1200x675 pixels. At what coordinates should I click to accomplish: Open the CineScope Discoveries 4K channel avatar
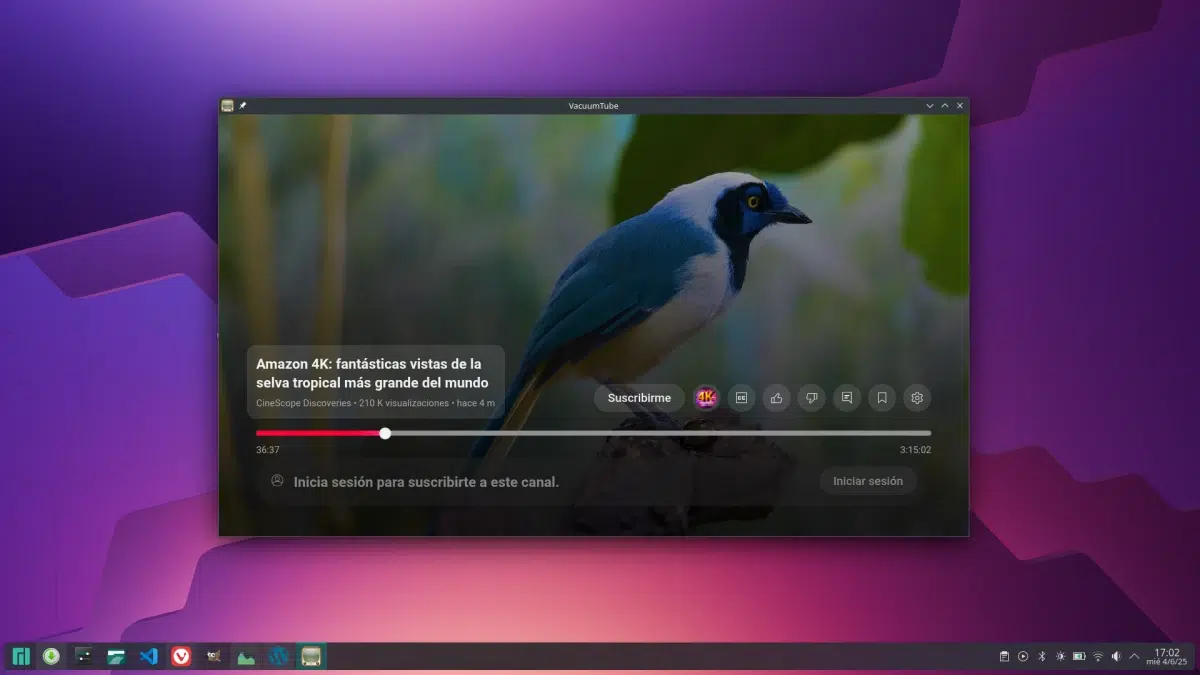click(706, 398)
